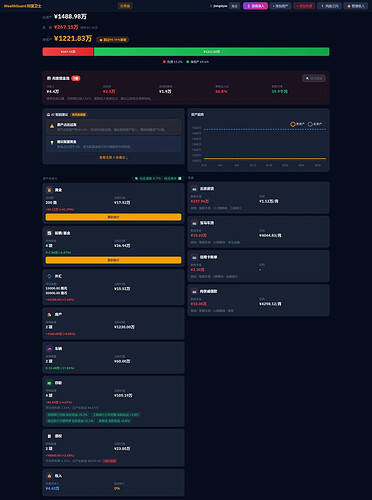372x500 pixels.
Task: Click the rightmost orange-icon header button
Action: [356, 6]
